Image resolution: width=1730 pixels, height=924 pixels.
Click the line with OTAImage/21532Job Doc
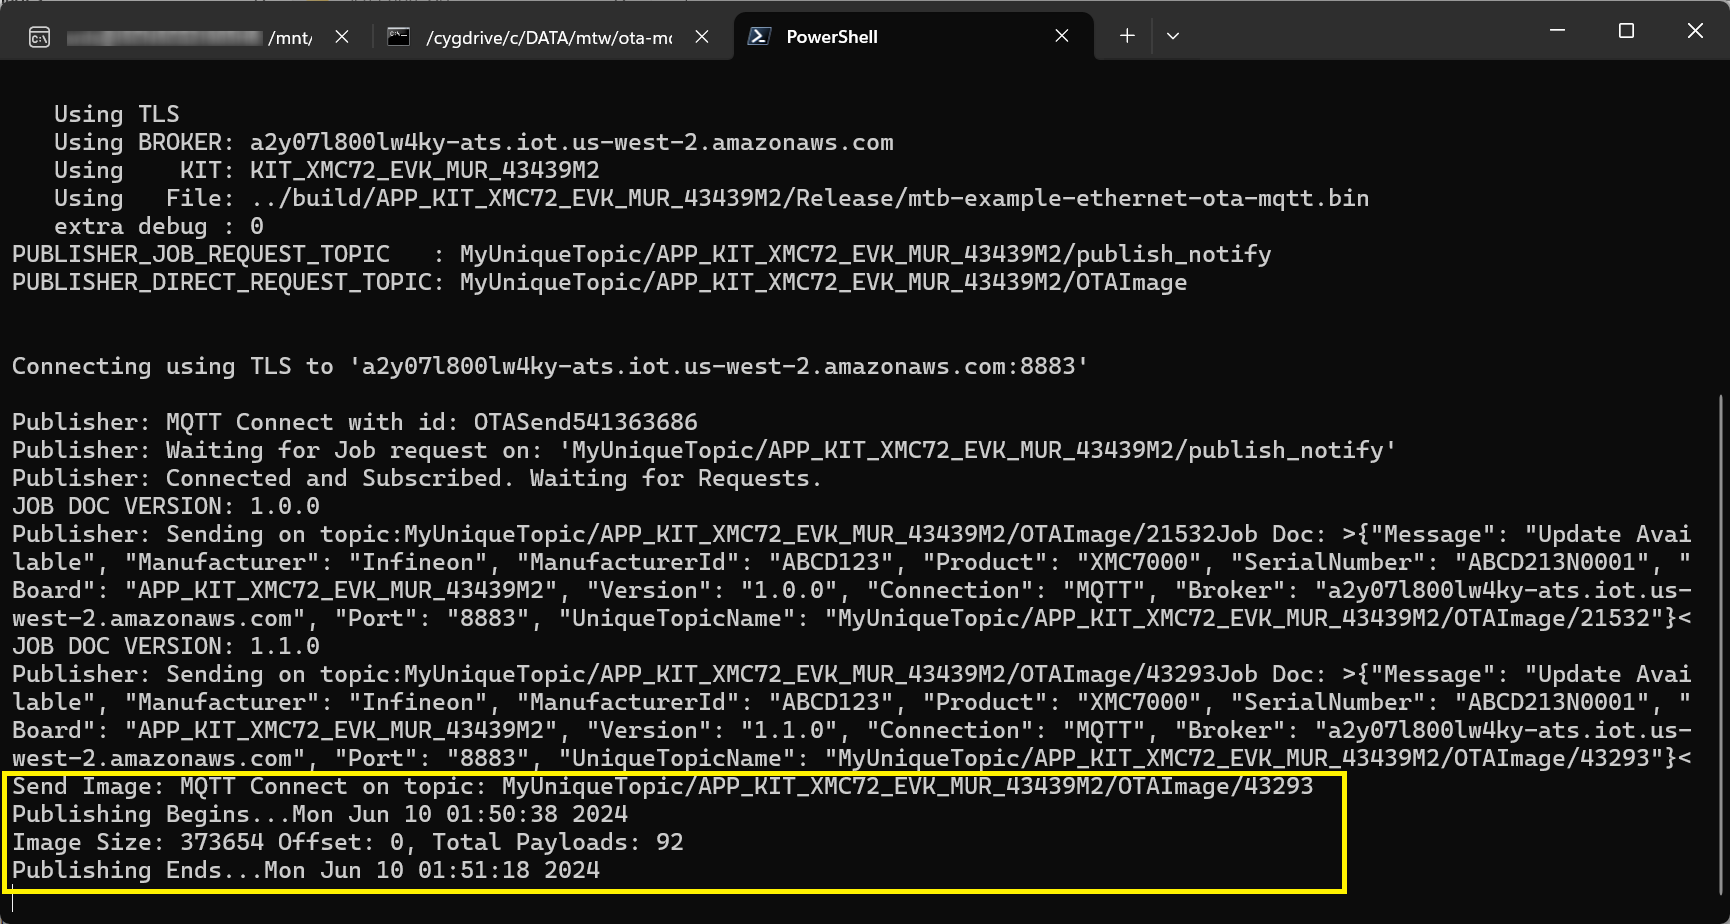point(852,534)
